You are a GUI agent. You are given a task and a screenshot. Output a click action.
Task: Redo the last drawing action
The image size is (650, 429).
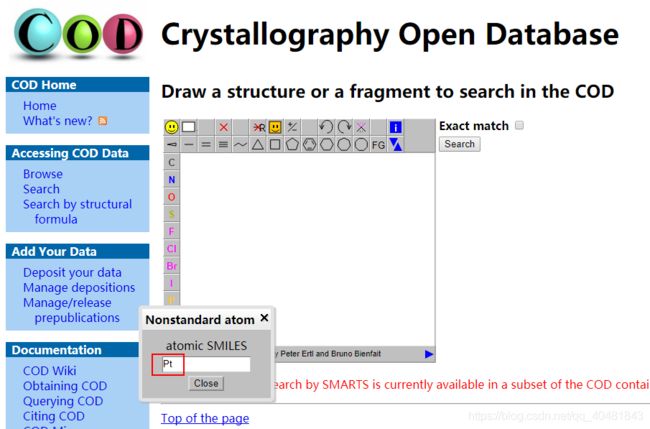pos(344,127)
